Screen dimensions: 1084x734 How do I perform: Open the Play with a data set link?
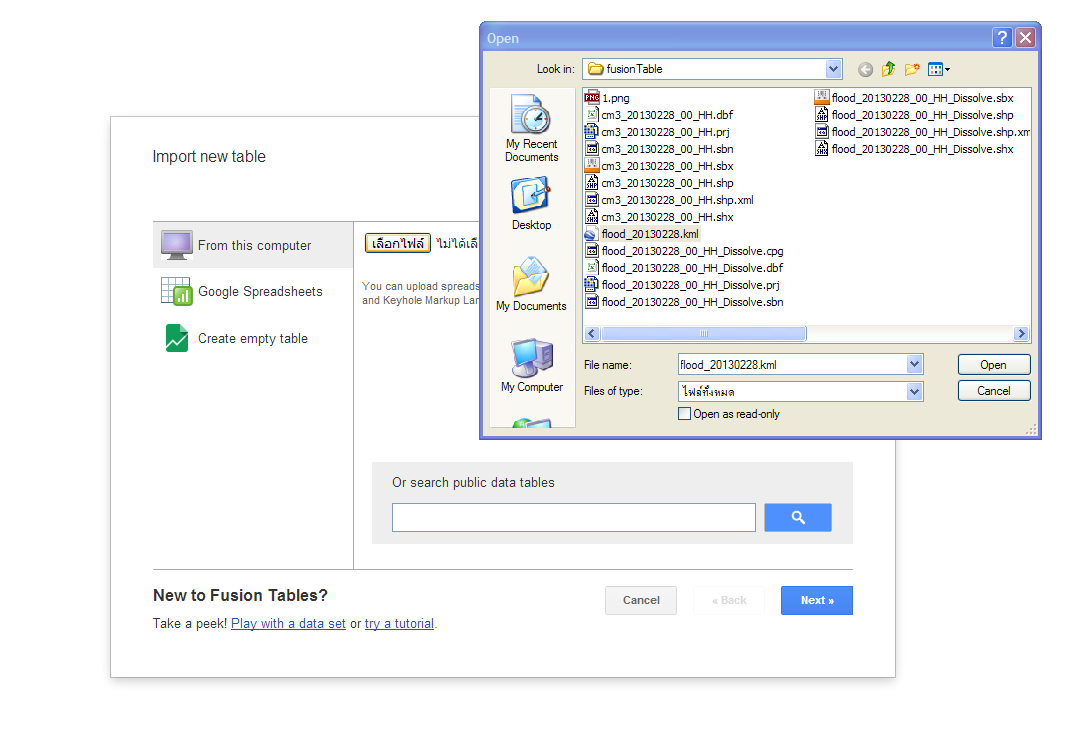point(288,623)
